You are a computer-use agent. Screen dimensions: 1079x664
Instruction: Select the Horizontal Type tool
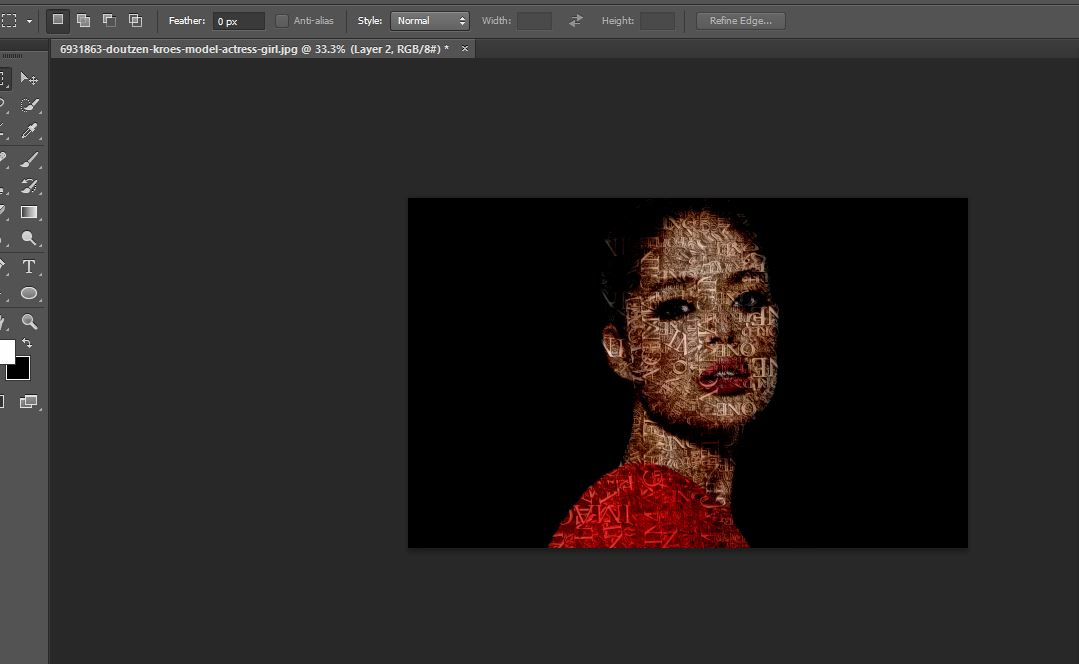[28, 267]
